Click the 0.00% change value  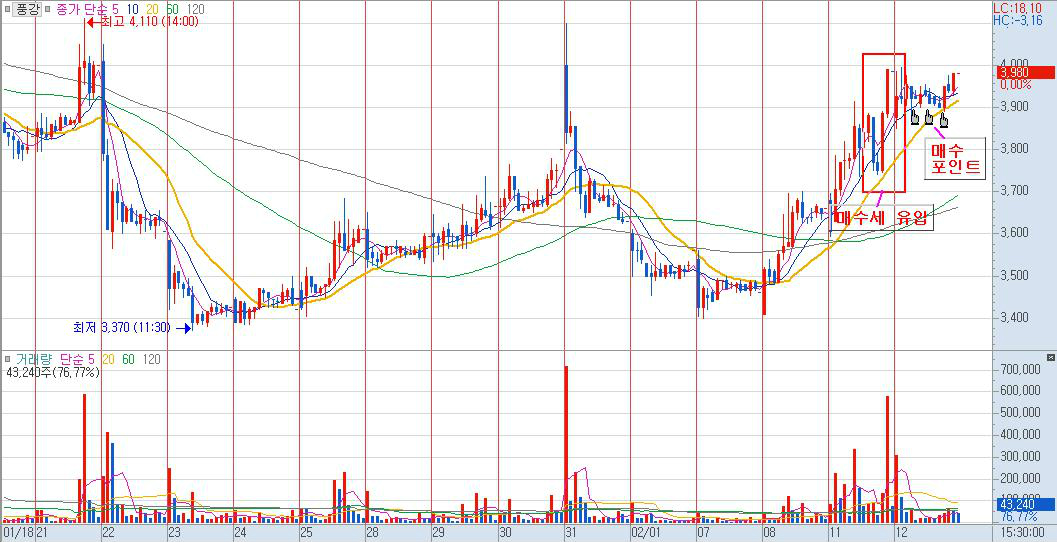[1016, 84]
